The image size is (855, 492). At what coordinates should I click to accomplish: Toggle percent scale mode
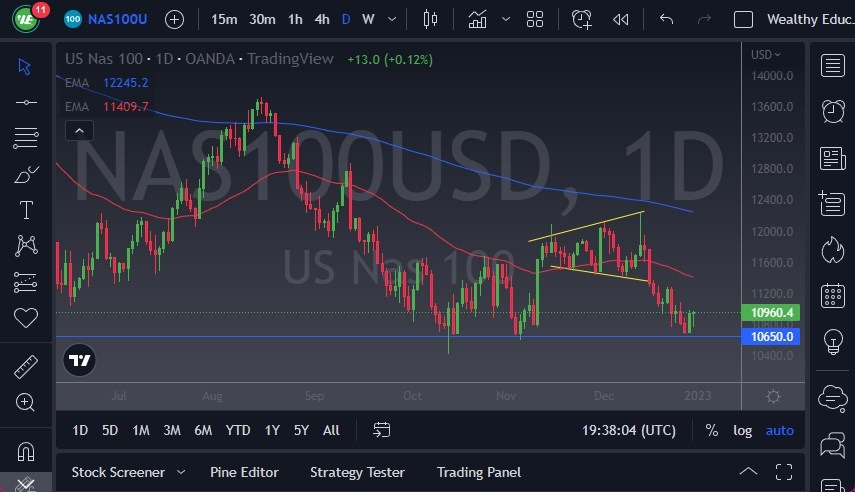tap(712, 430)
